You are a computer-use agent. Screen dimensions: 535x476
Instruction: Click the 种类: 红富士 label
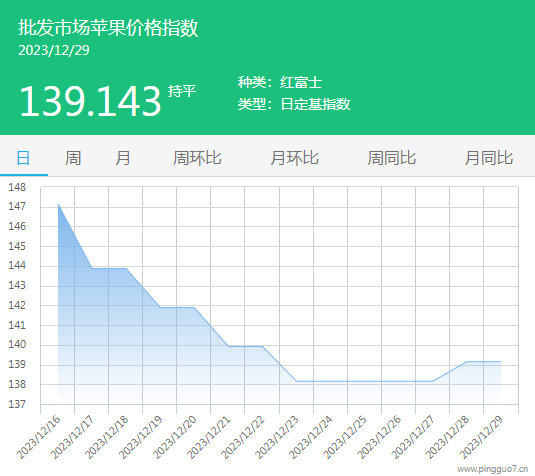(x=280, y=83)
